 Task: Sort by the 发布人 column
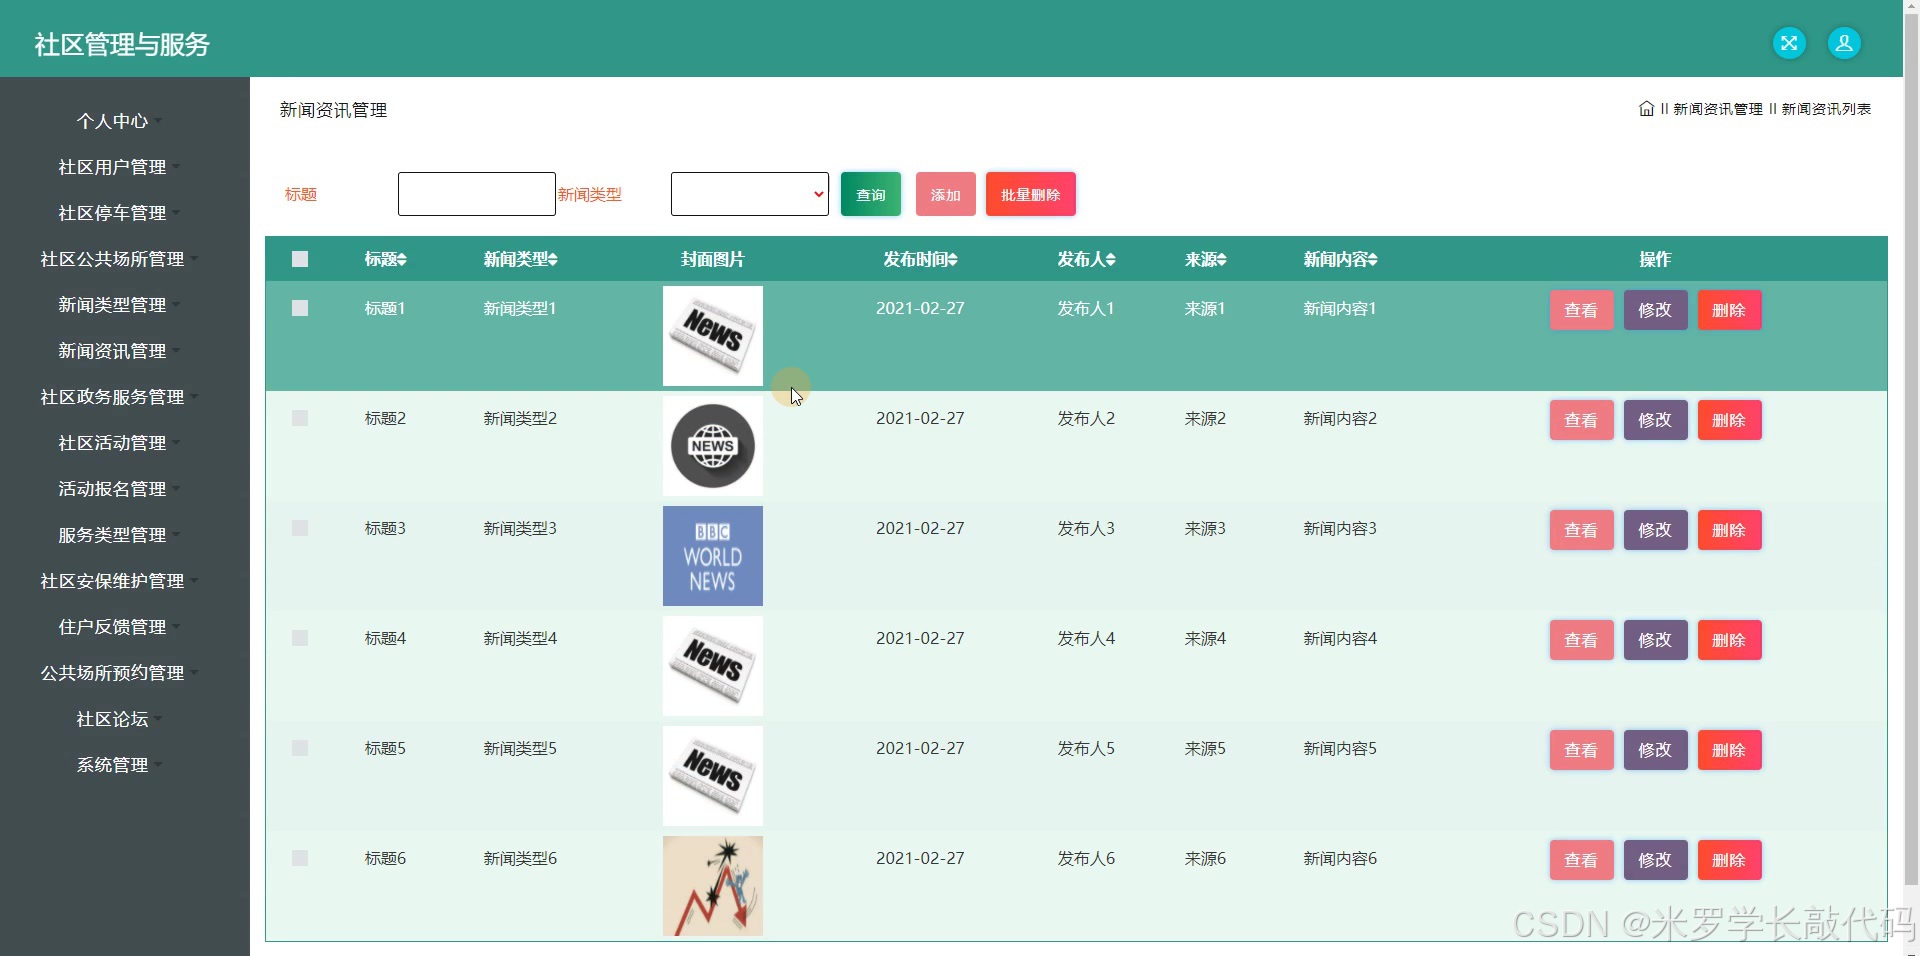(1084, 259)
